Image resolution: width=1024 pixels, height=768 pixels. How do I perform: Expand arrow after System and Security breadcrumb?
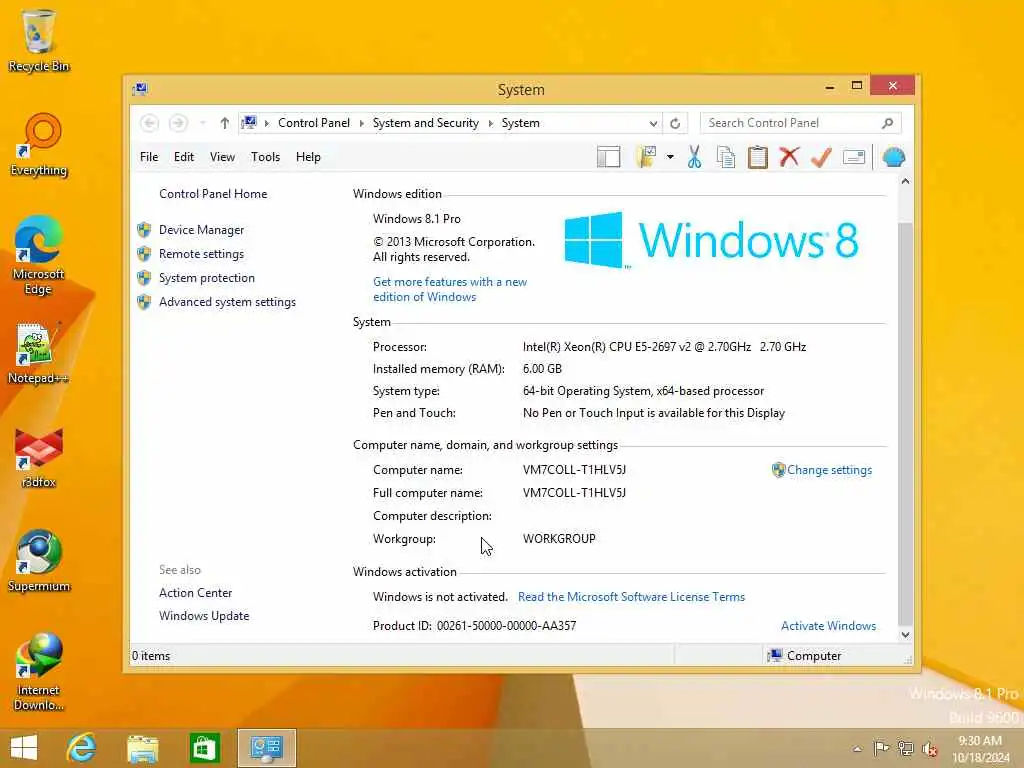click(490, 123)
